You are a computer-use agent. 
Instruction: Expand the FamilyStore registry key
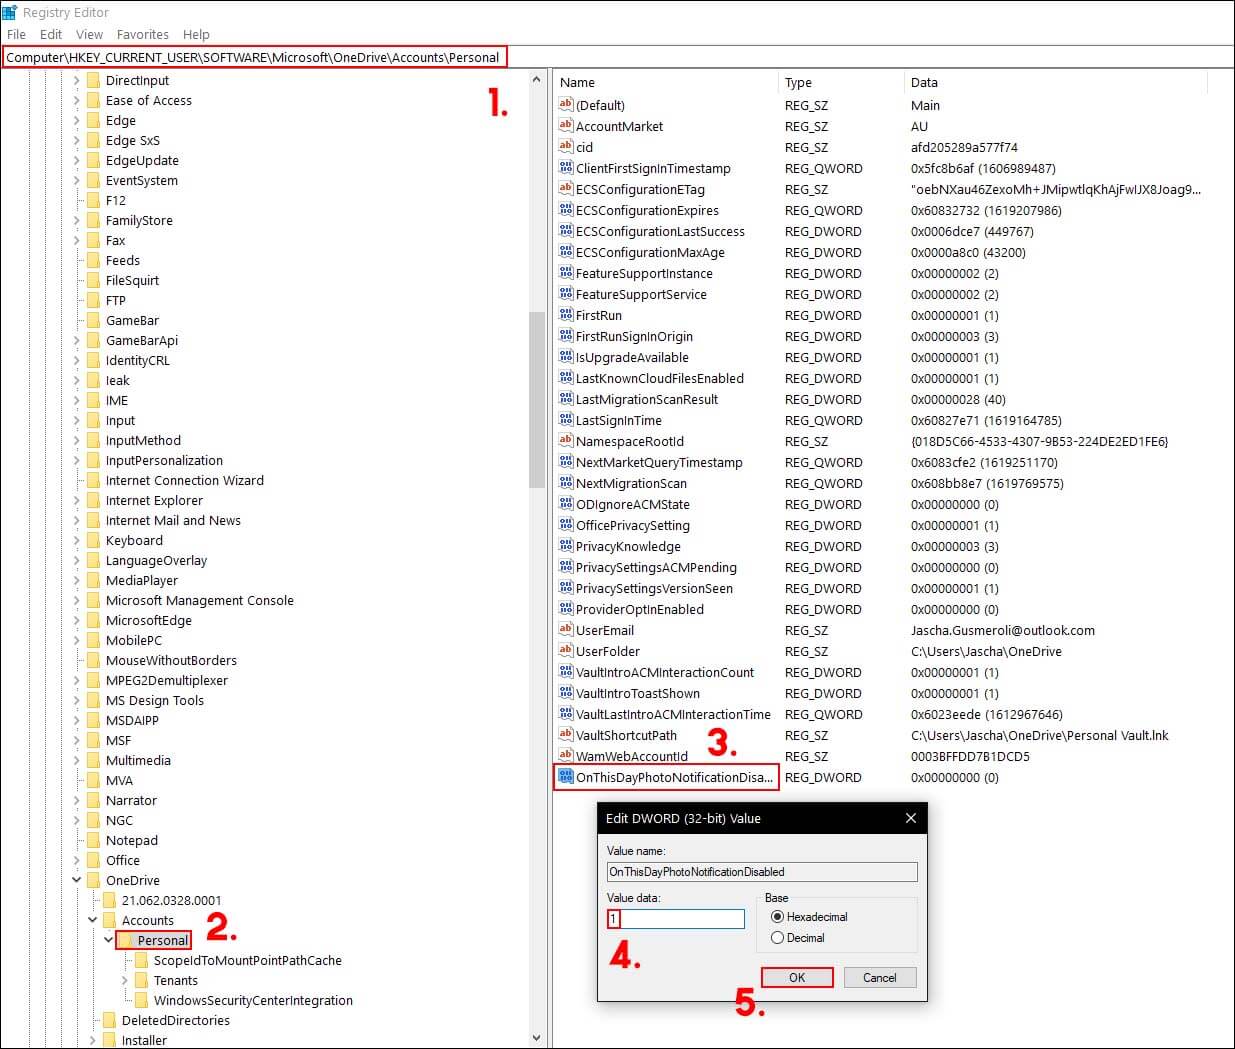[77, 220]
